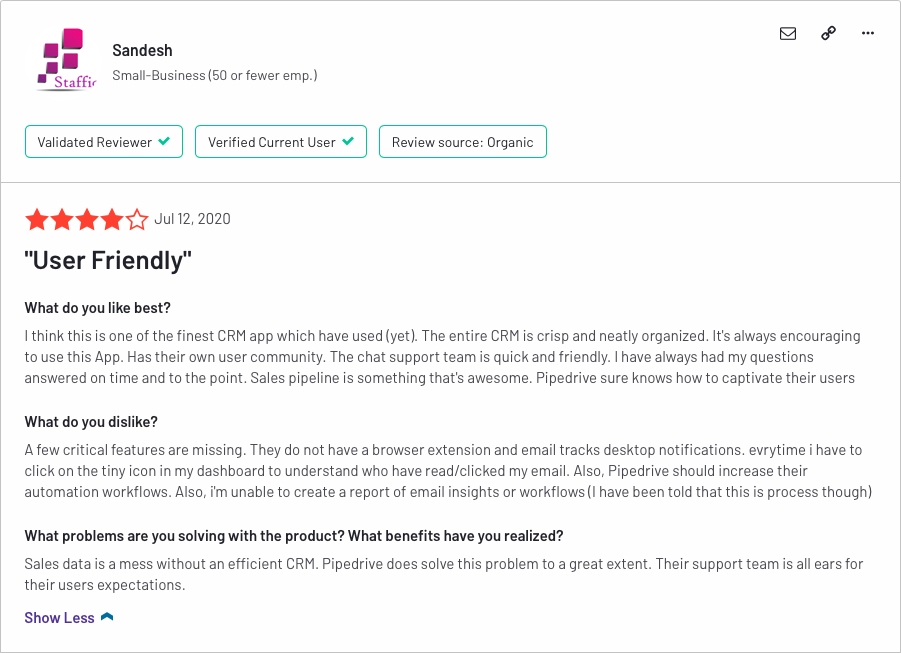Click the empty fifth rating star
Viewport: 901px width, 653px height.
point(137,220)
